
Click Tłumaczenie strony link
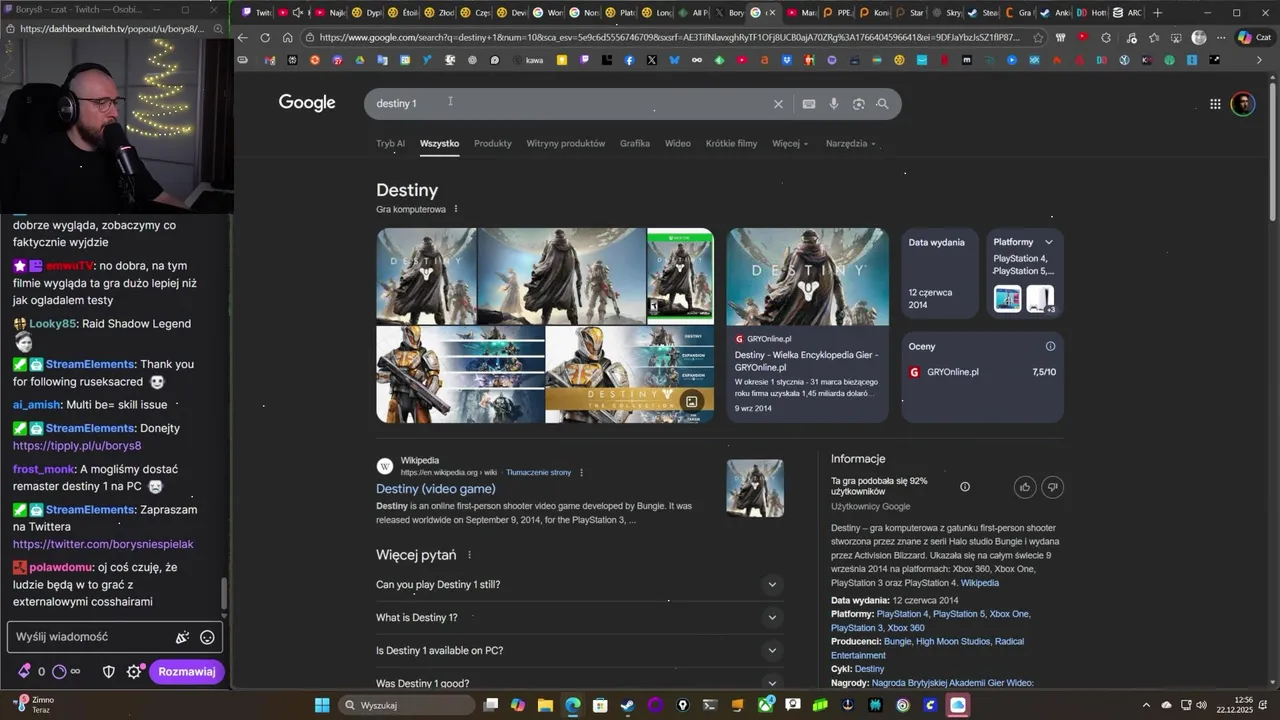(538, 472)
